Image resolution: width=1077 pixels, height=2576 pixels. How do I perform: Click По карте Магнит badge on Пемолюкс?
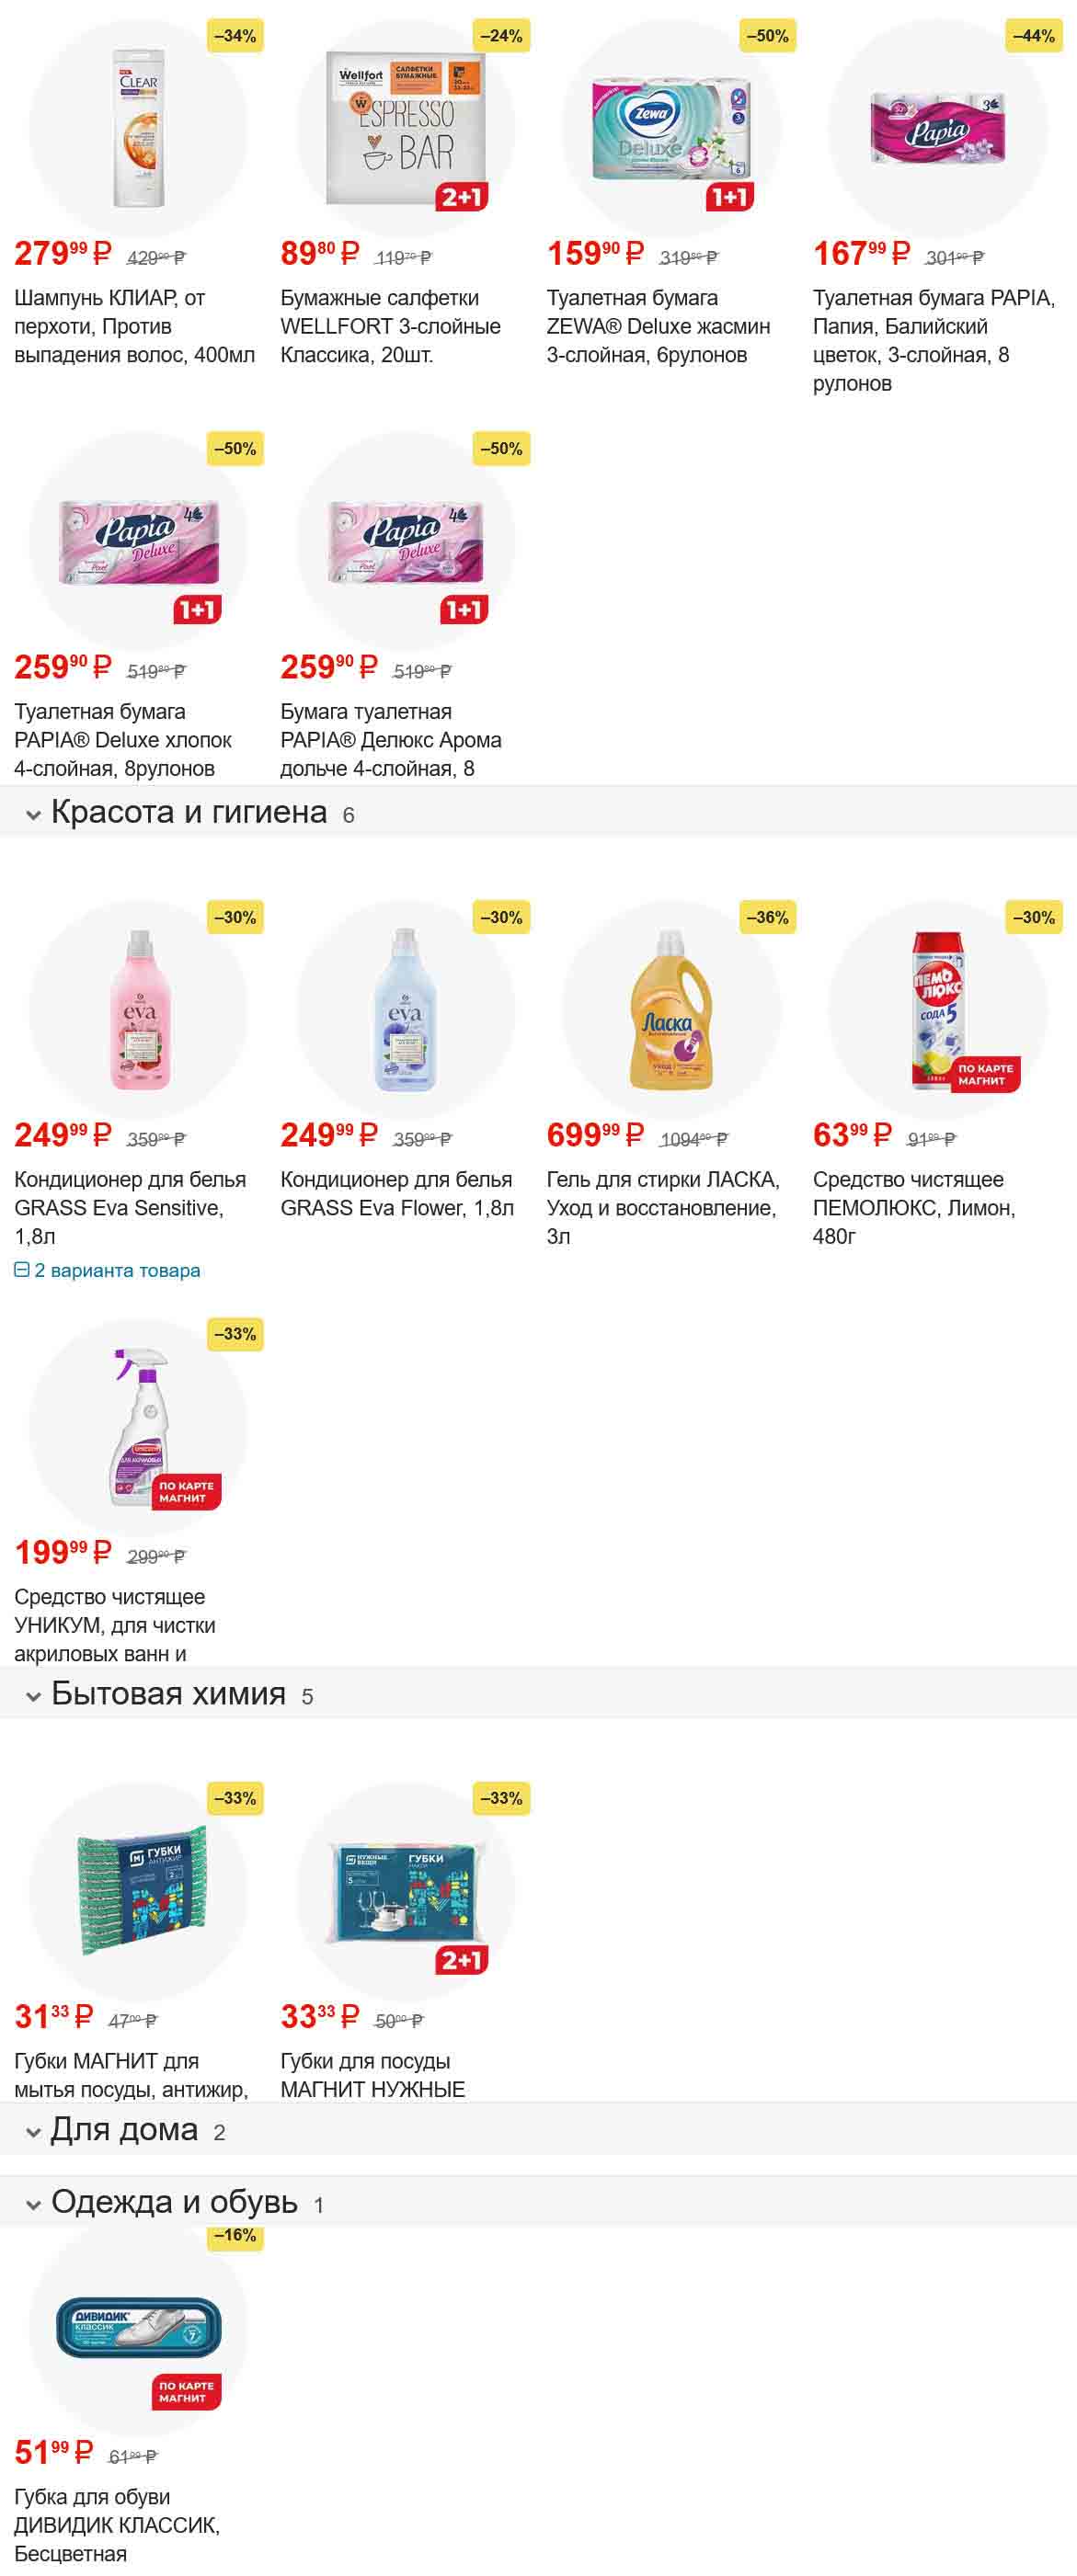point(985,1075)
